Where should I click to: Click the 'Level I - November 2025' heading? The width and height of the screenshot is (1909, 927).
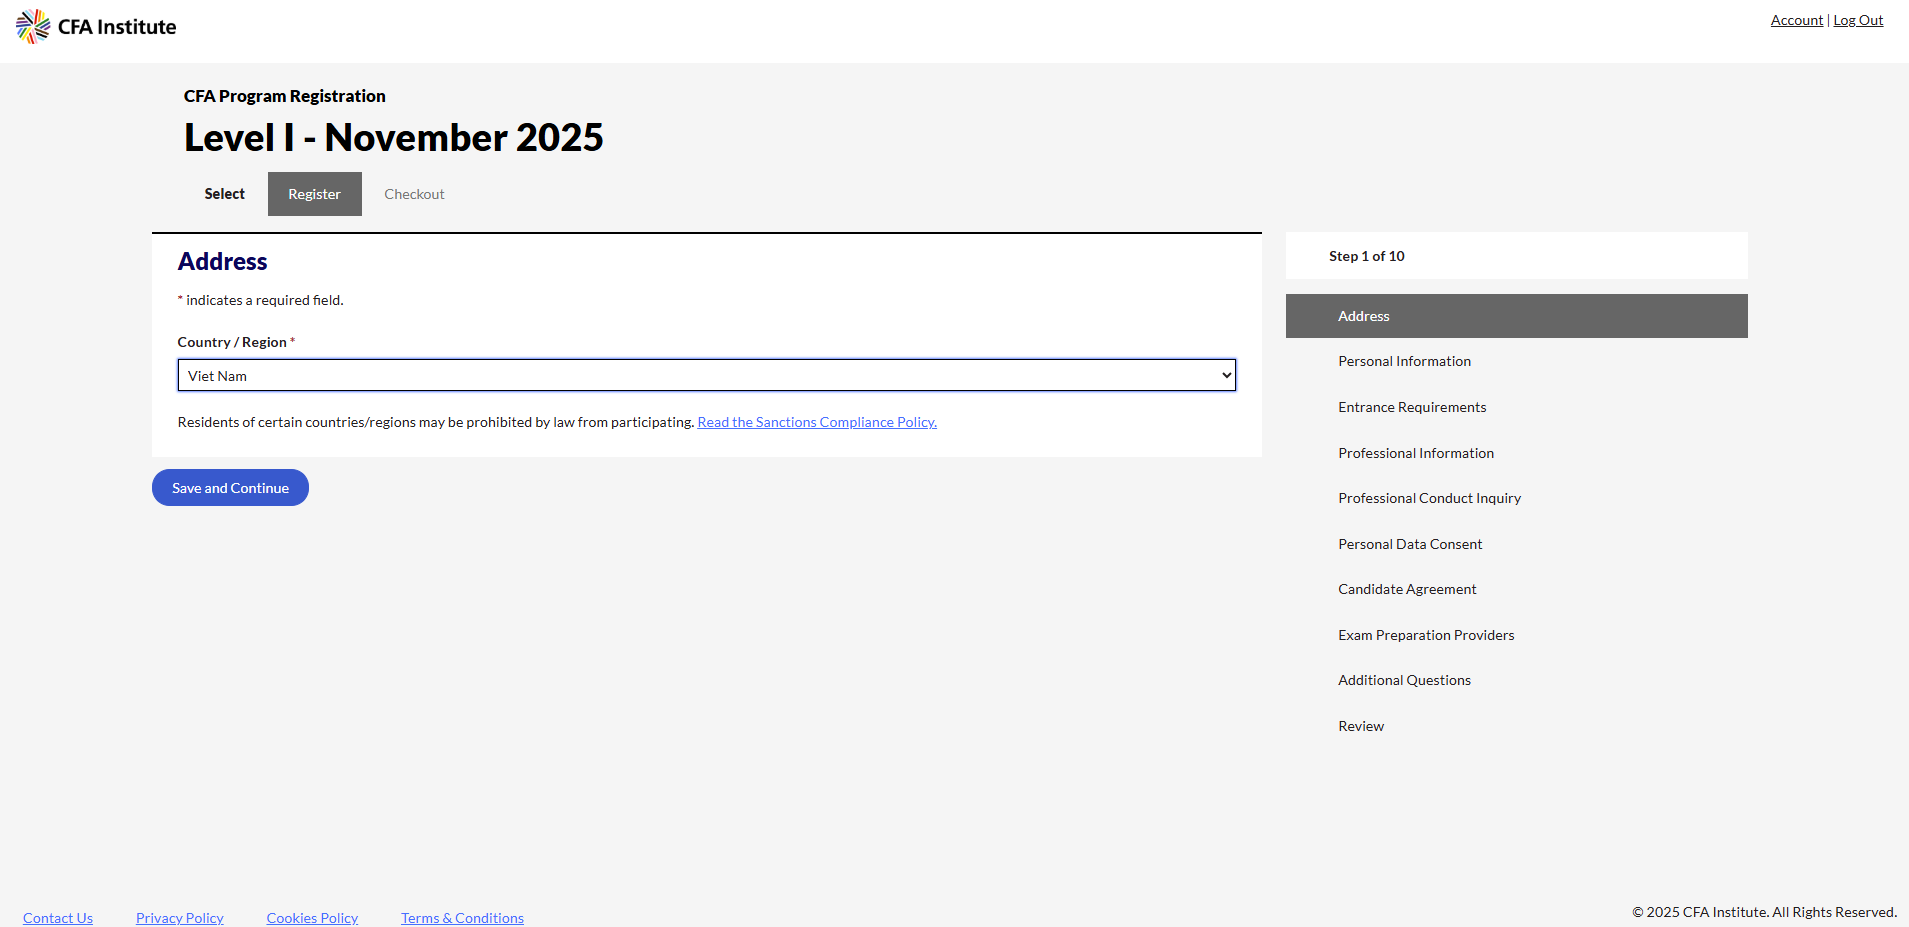394,138
